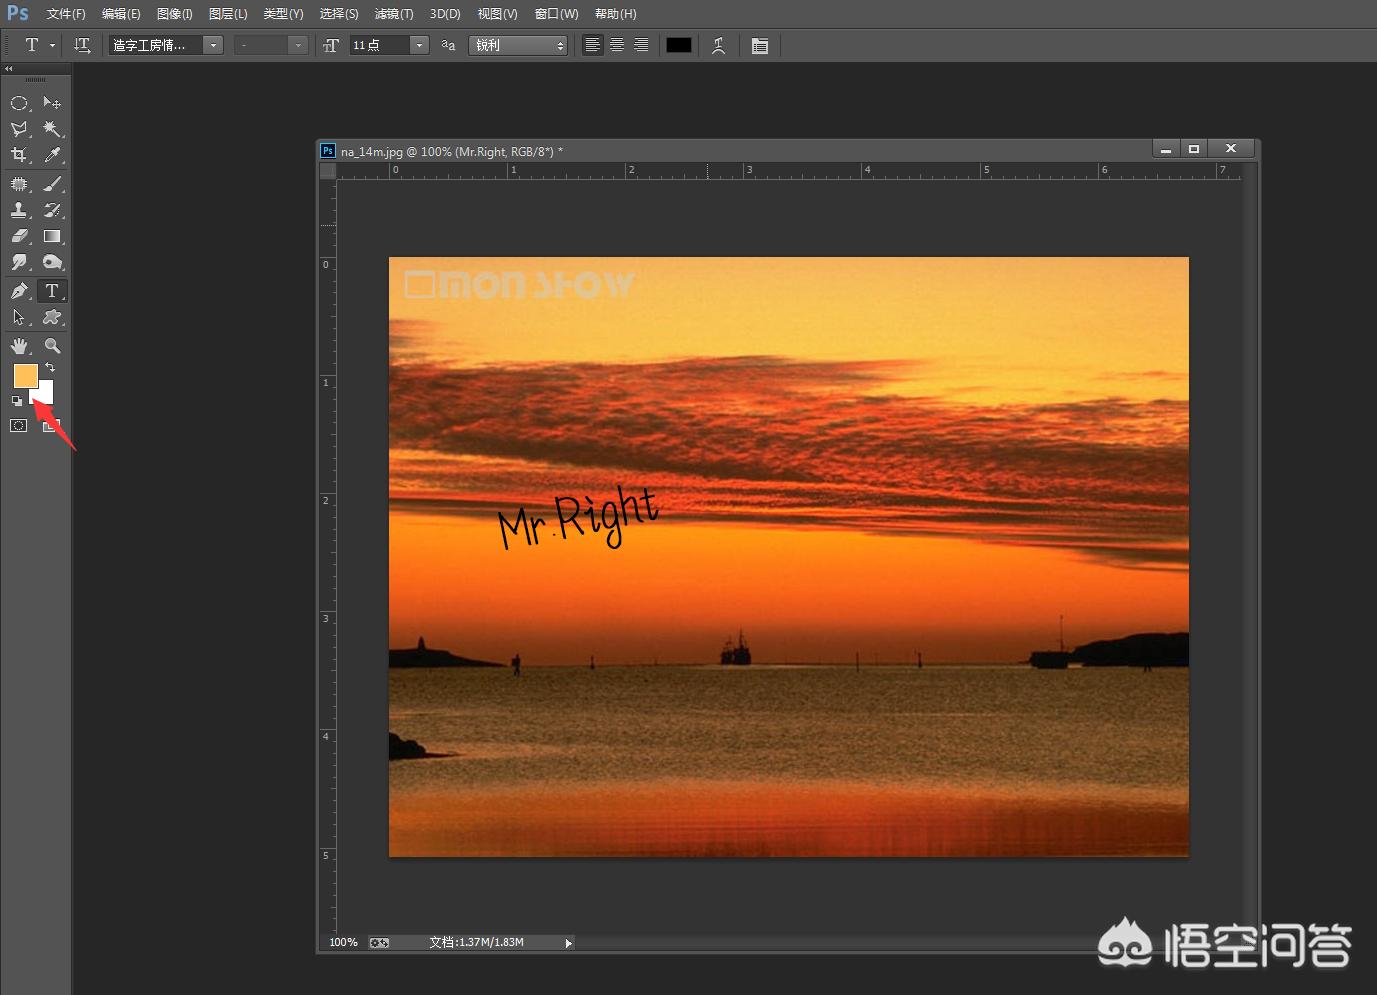Open the 图层(L) menu
This screenshot has width=1377, height=995.
point(228,14)
